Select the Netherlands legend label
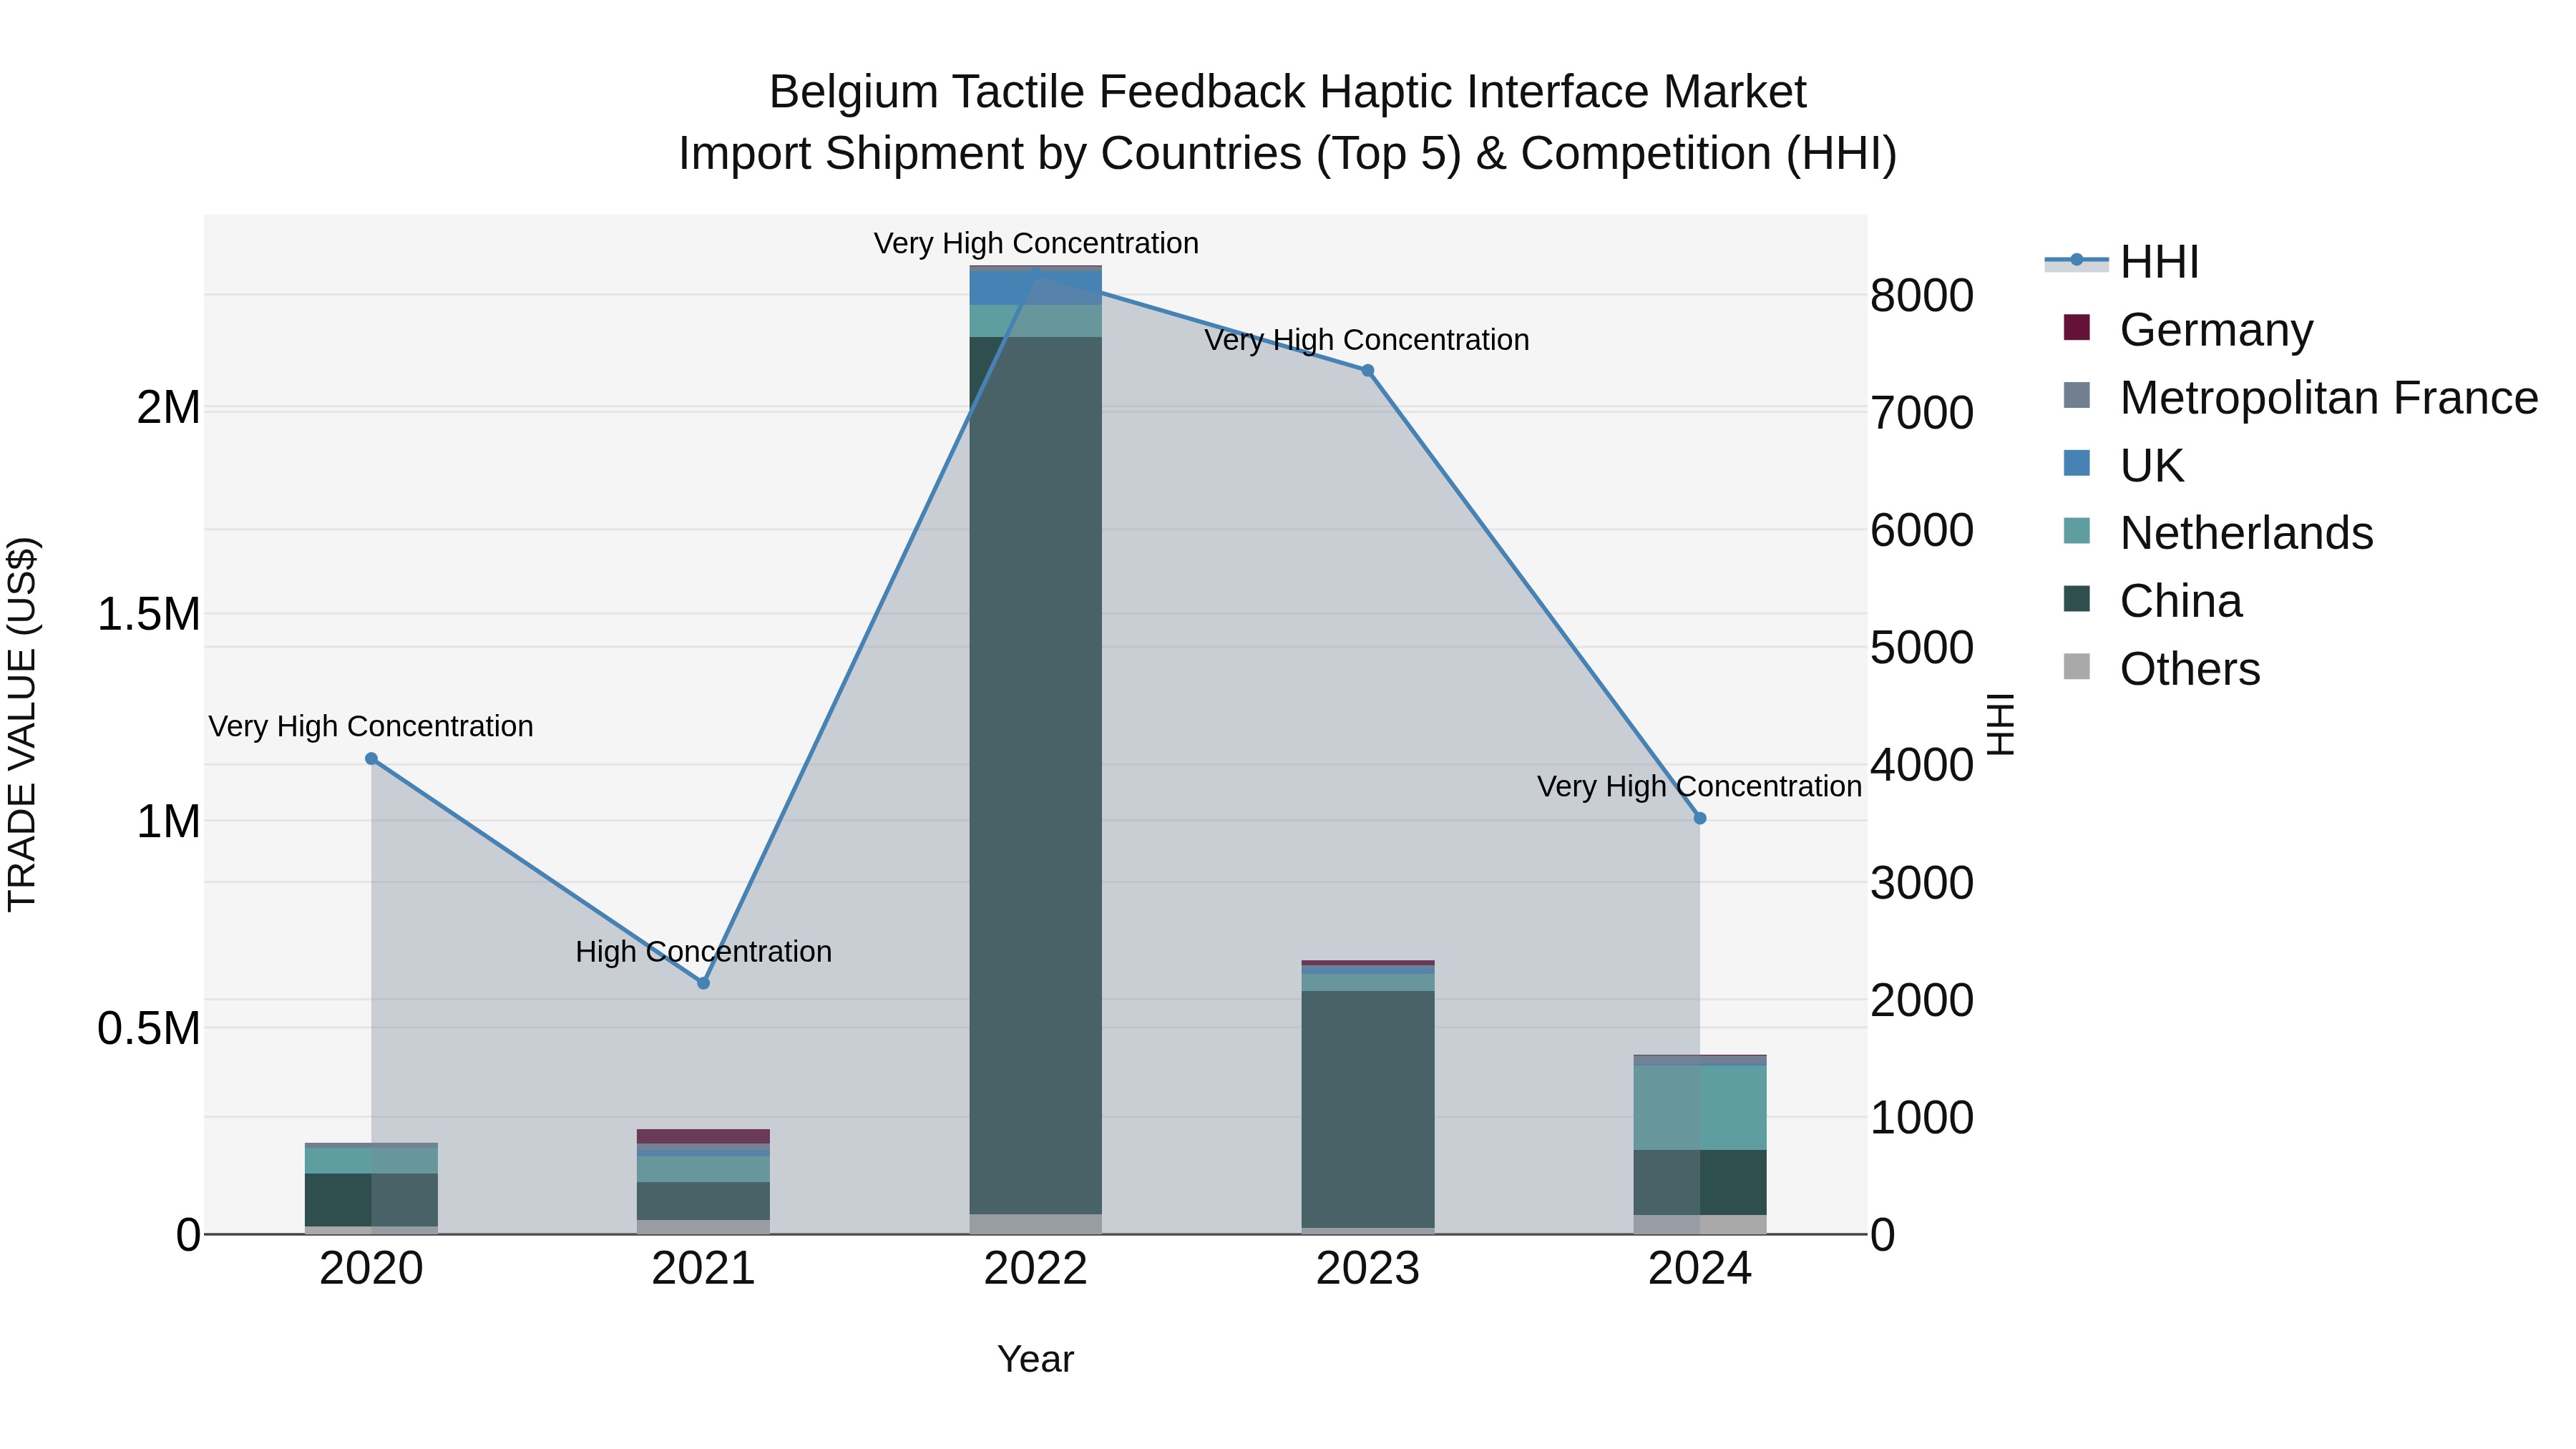2576x1449 pixels. tap(2246, 534)
